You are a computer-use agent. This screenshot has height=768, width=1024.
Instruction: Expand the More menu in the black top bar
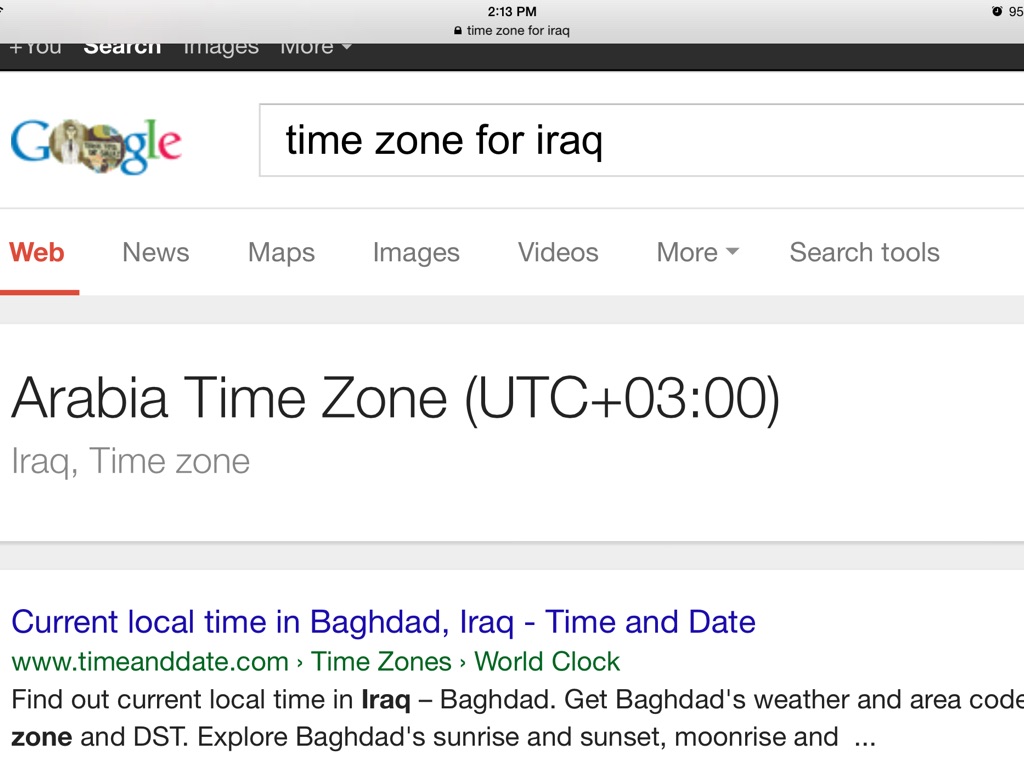point(315,47)
